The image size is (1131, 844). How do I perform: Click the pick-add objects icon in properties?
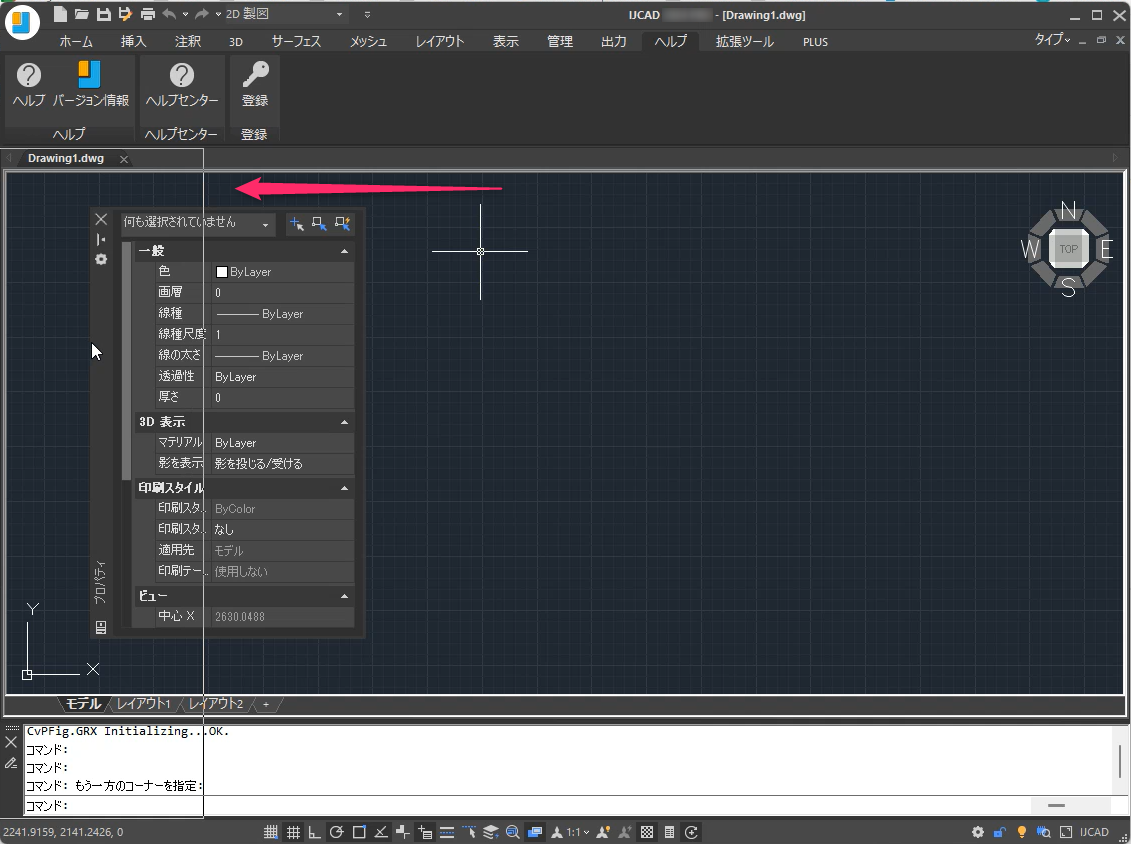(x=296, y=224)
